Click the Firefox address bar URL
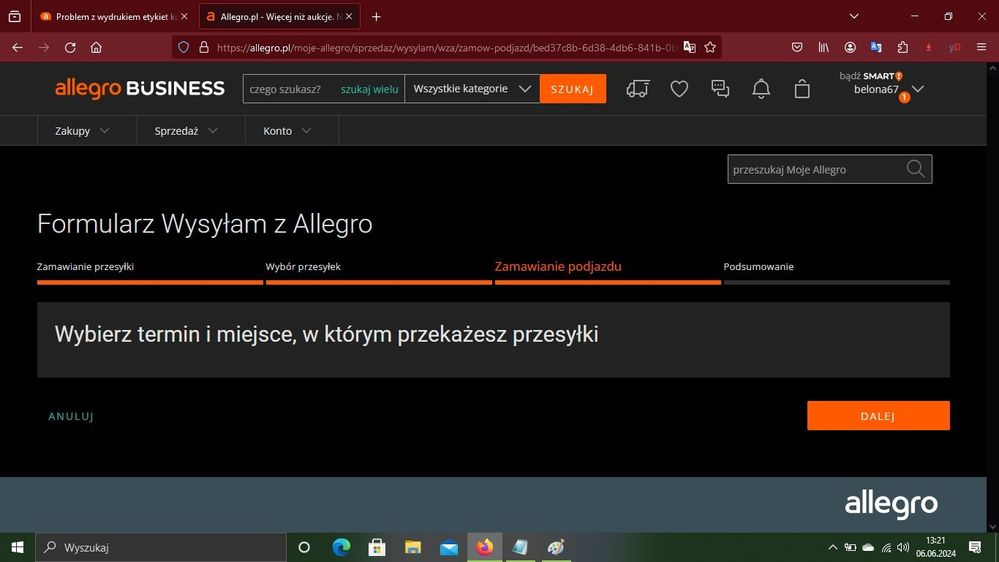The image size is (999, 562). pos(446,47)
